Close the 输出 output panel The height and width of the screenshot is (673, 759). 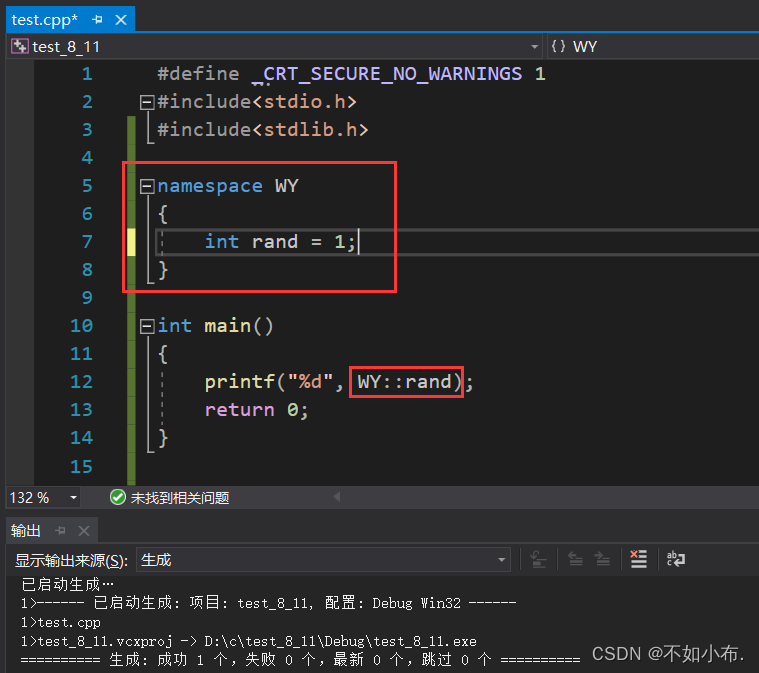83,530
